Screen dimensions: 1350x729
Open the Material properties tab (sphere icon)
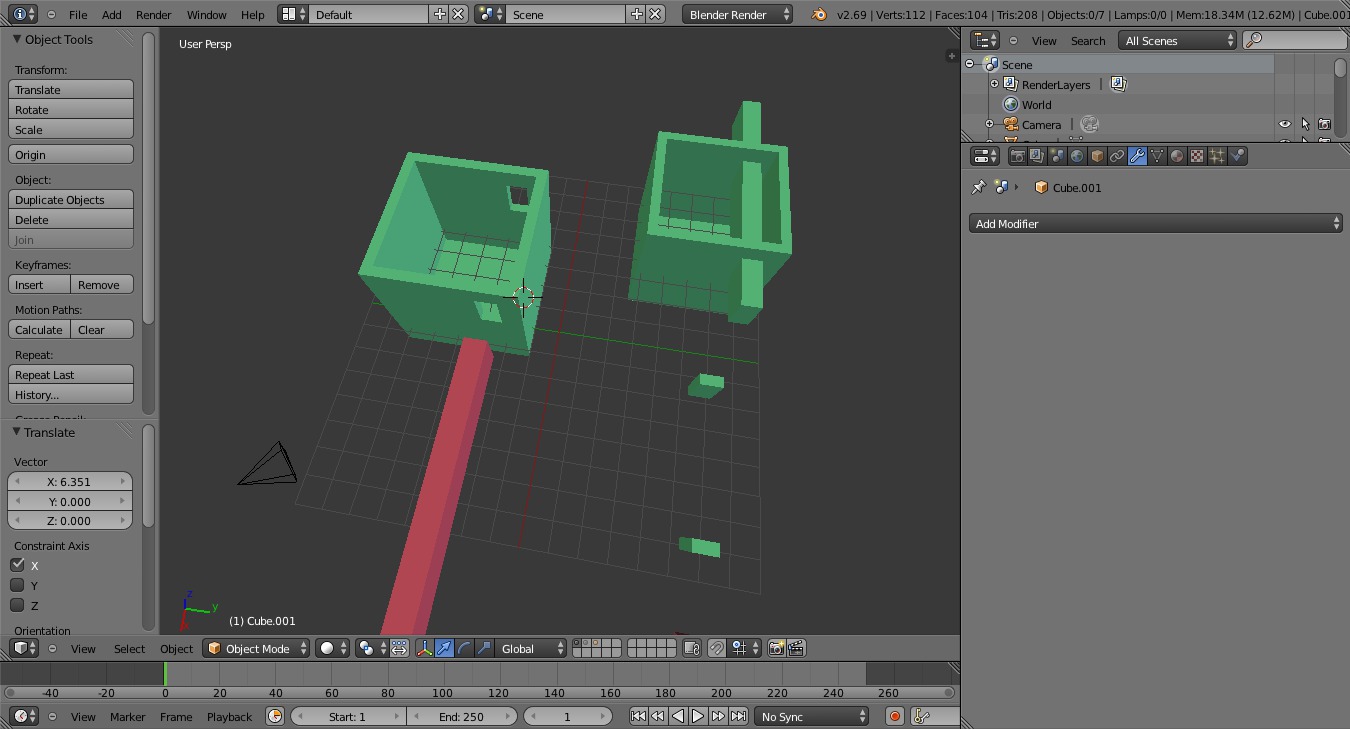(x=1177, y=156)
